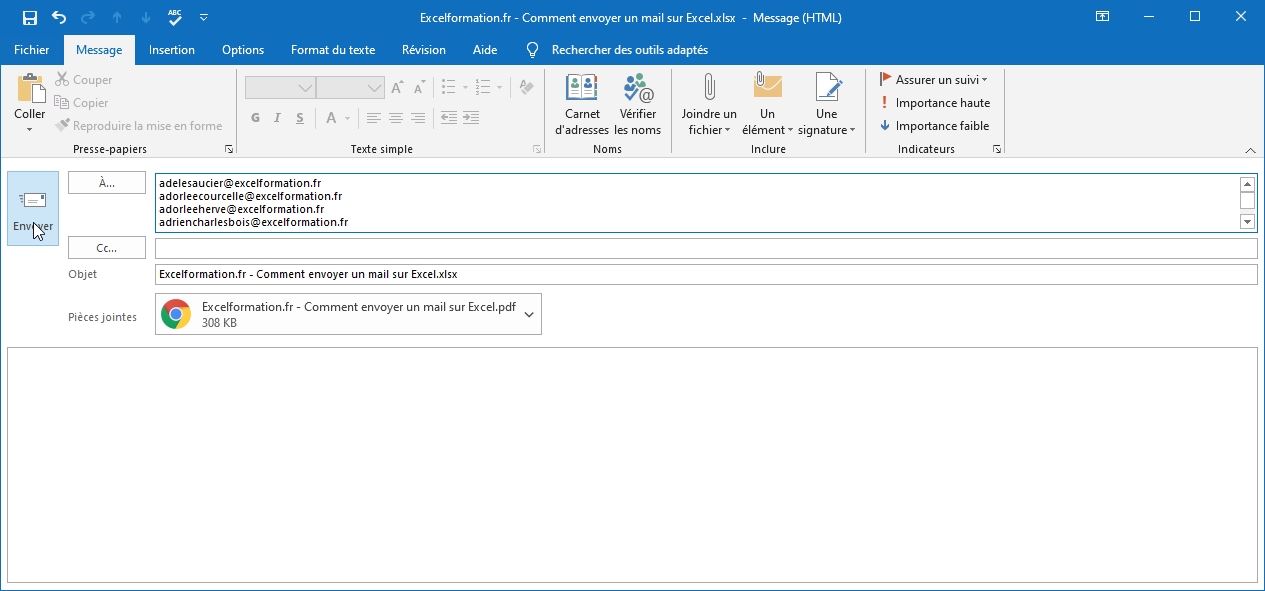Image resolution: width=1265 pixels, height=591 pixels.
Task: Open the font color dropdown arrow
Action: point(348,118)
